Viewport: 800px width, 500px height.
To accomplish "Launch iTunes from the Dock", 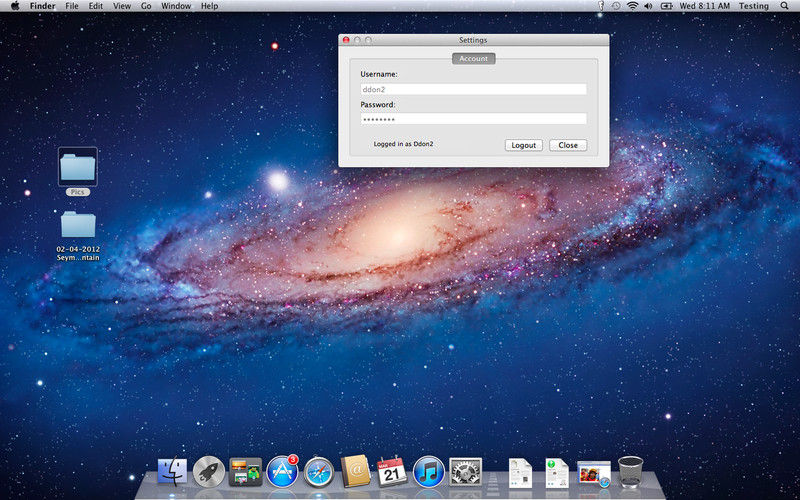I will coord(429,471).
